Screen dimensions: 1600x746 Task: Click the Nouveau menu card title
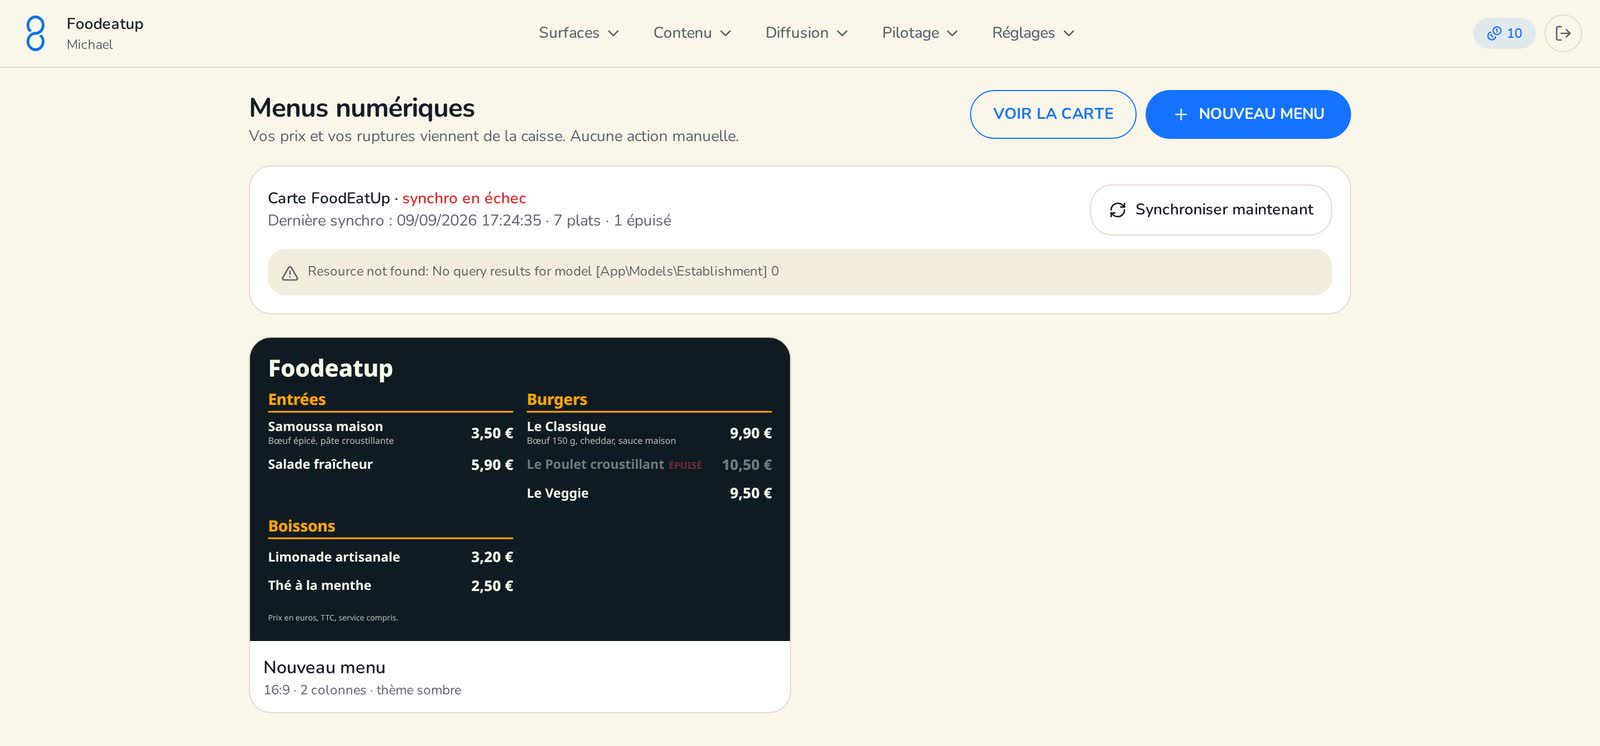(x=324, y=667)
